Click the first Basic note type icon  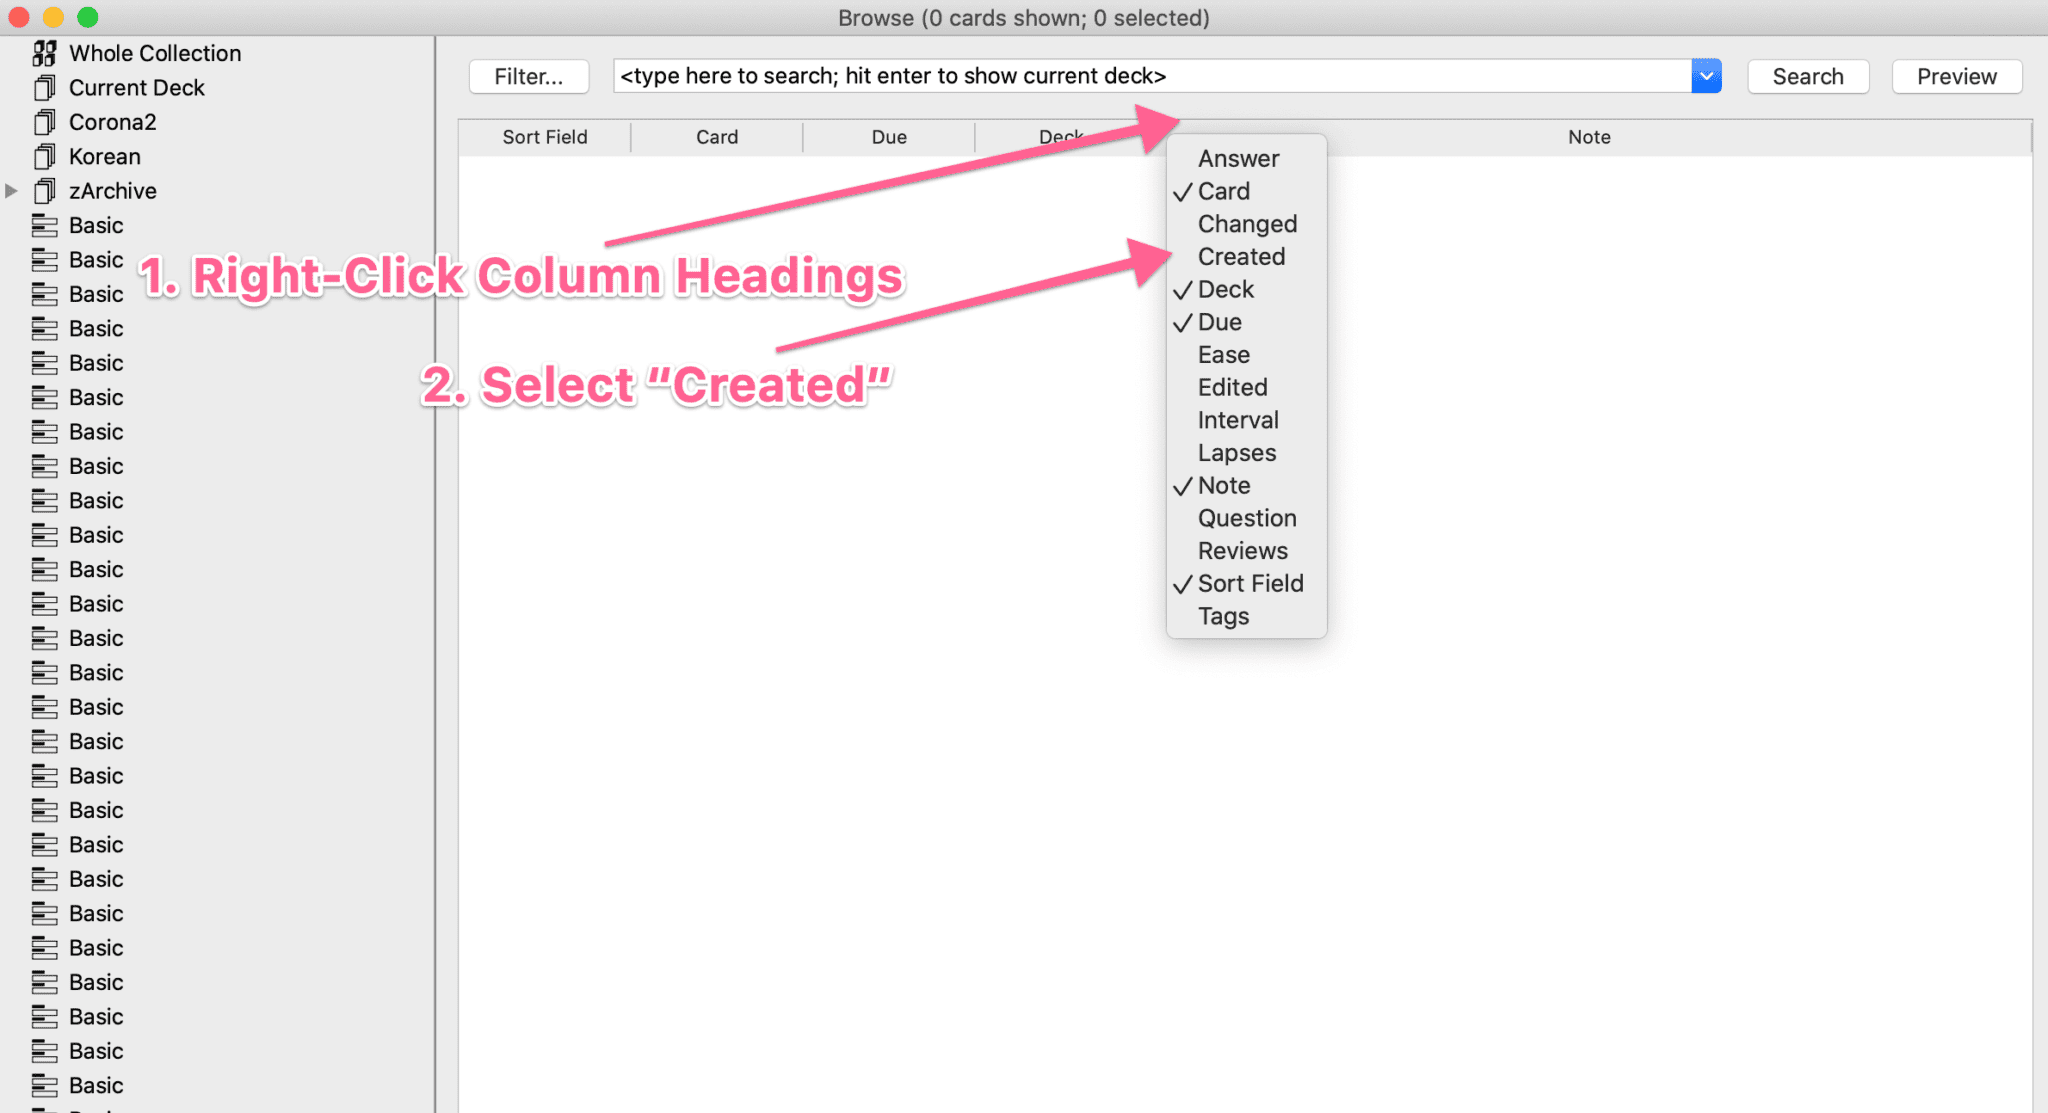tap(44, 226)
